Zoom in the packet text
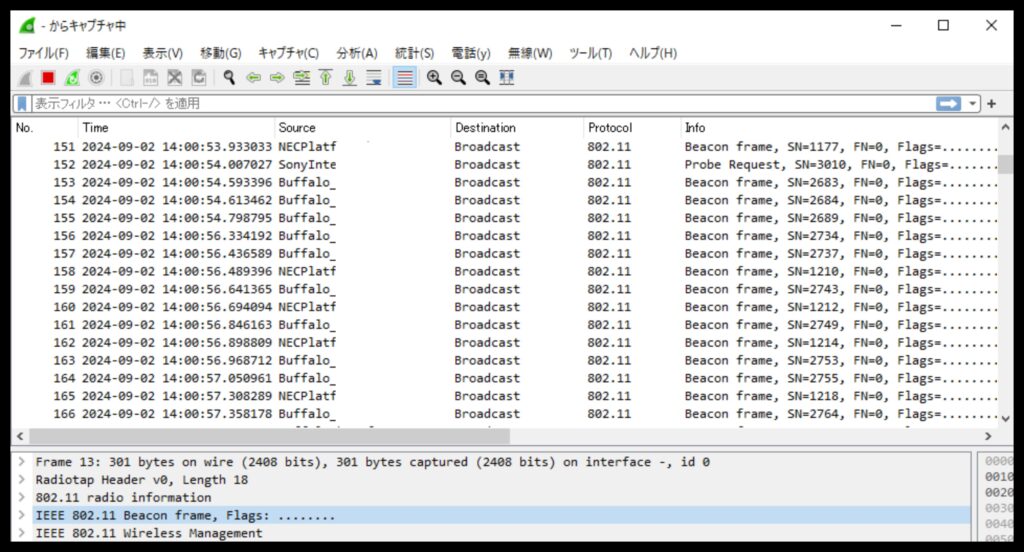Screen dimensions: 1024x552 pyautogui.click(x=434, y=78)
